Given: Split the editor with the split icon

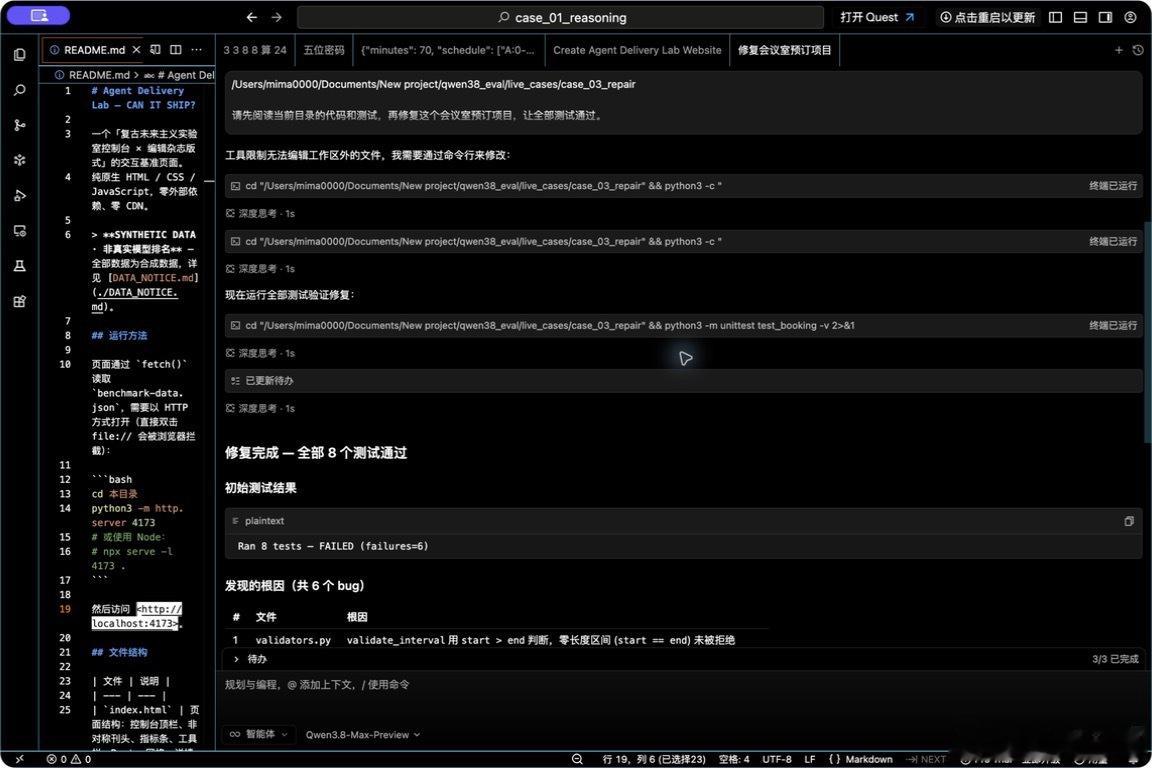Looking at the screenshot, I should point(176,50).
